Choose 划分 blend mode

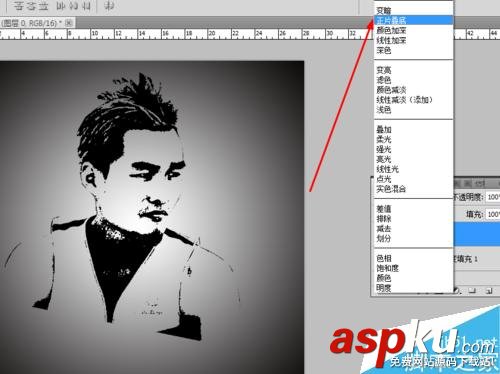[413, 238]
